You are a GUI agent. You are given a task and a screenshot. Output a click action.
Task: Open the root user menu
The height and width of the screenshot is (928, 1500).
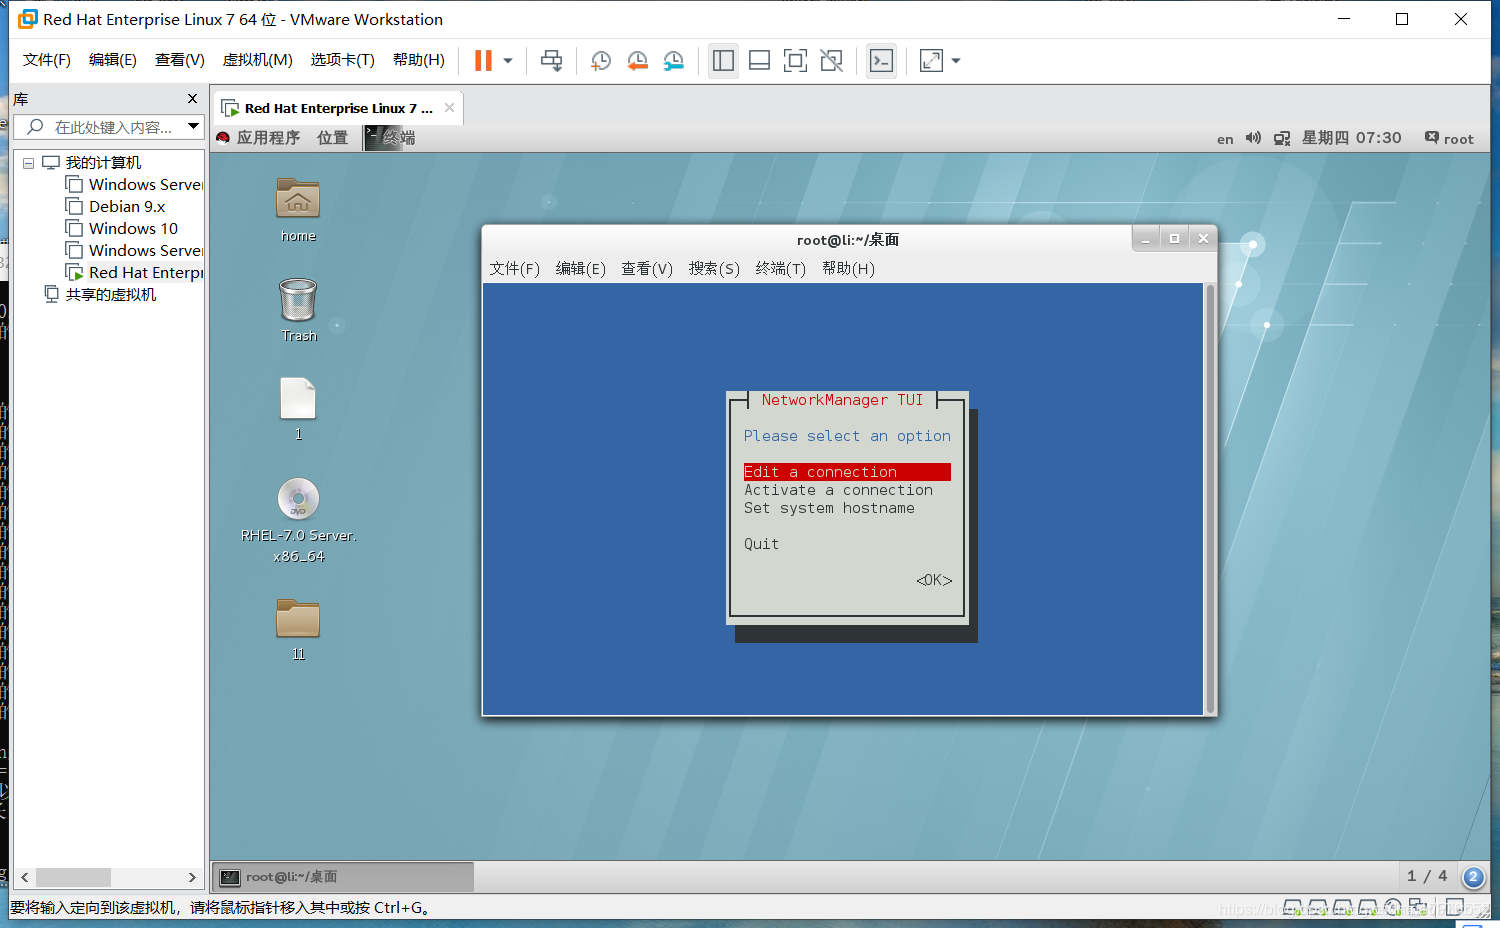click(x=1449, y=138)
